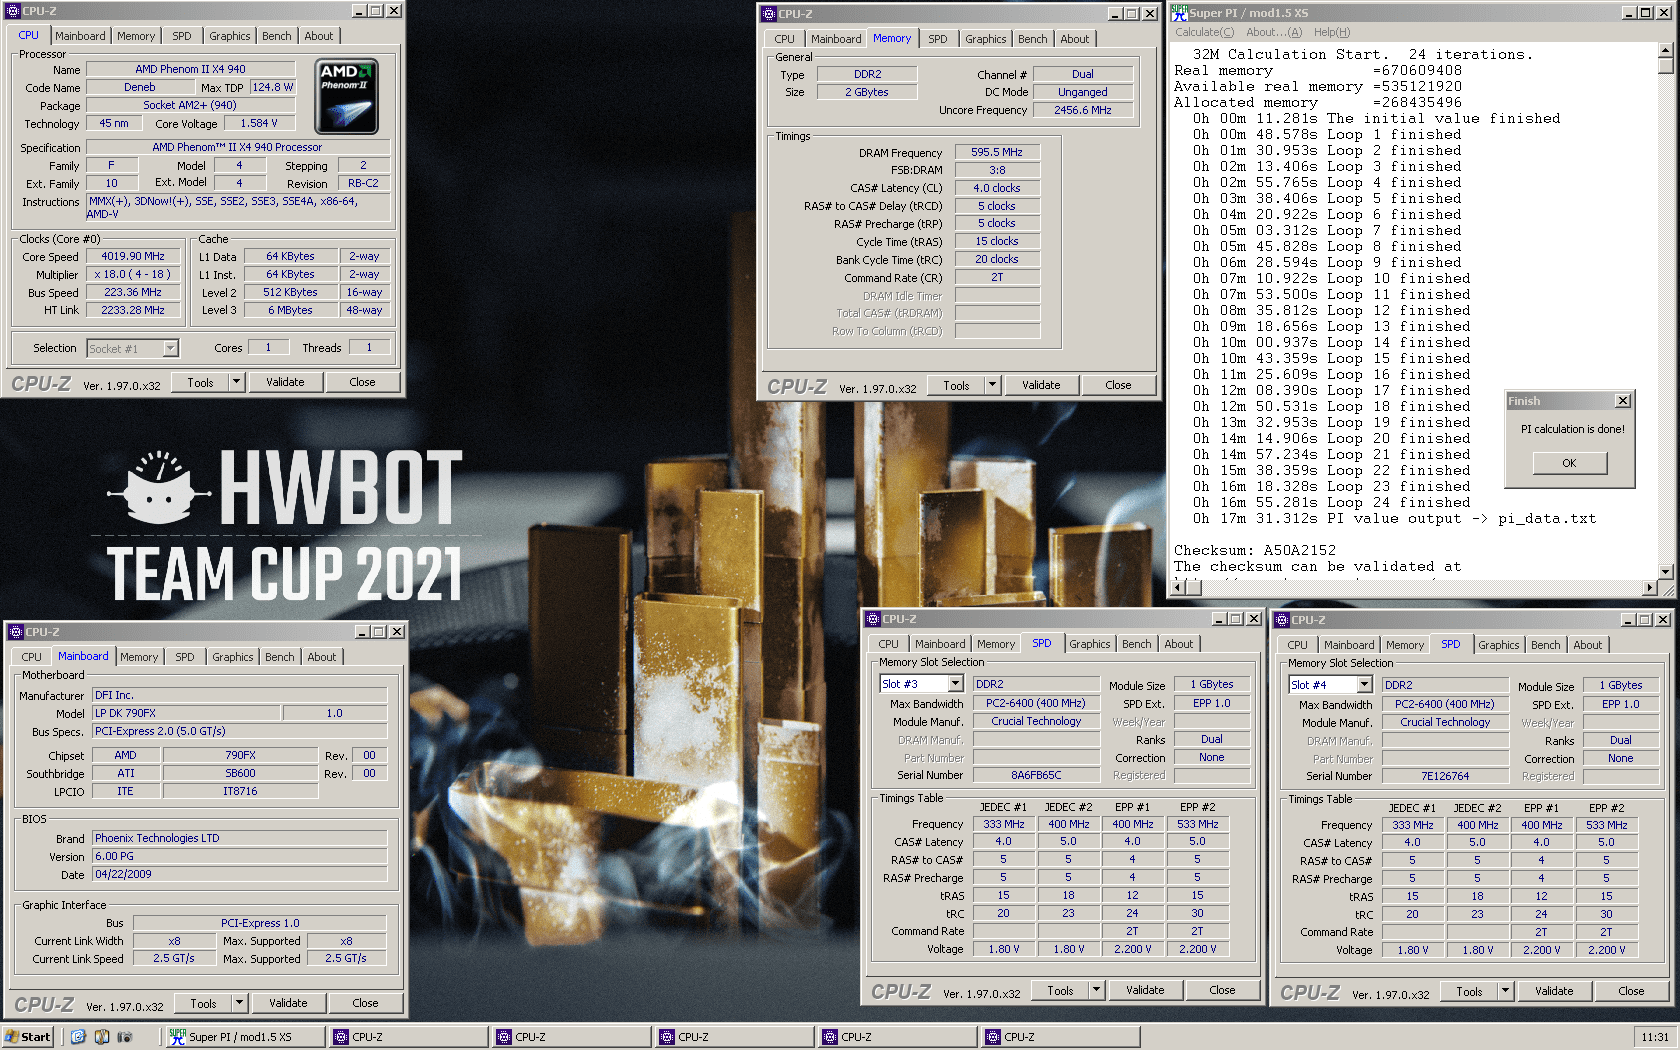Click the Close button in the Mainboard window
Image resolution: width=1680 pixels, height=1050 pixels.
365,1003
